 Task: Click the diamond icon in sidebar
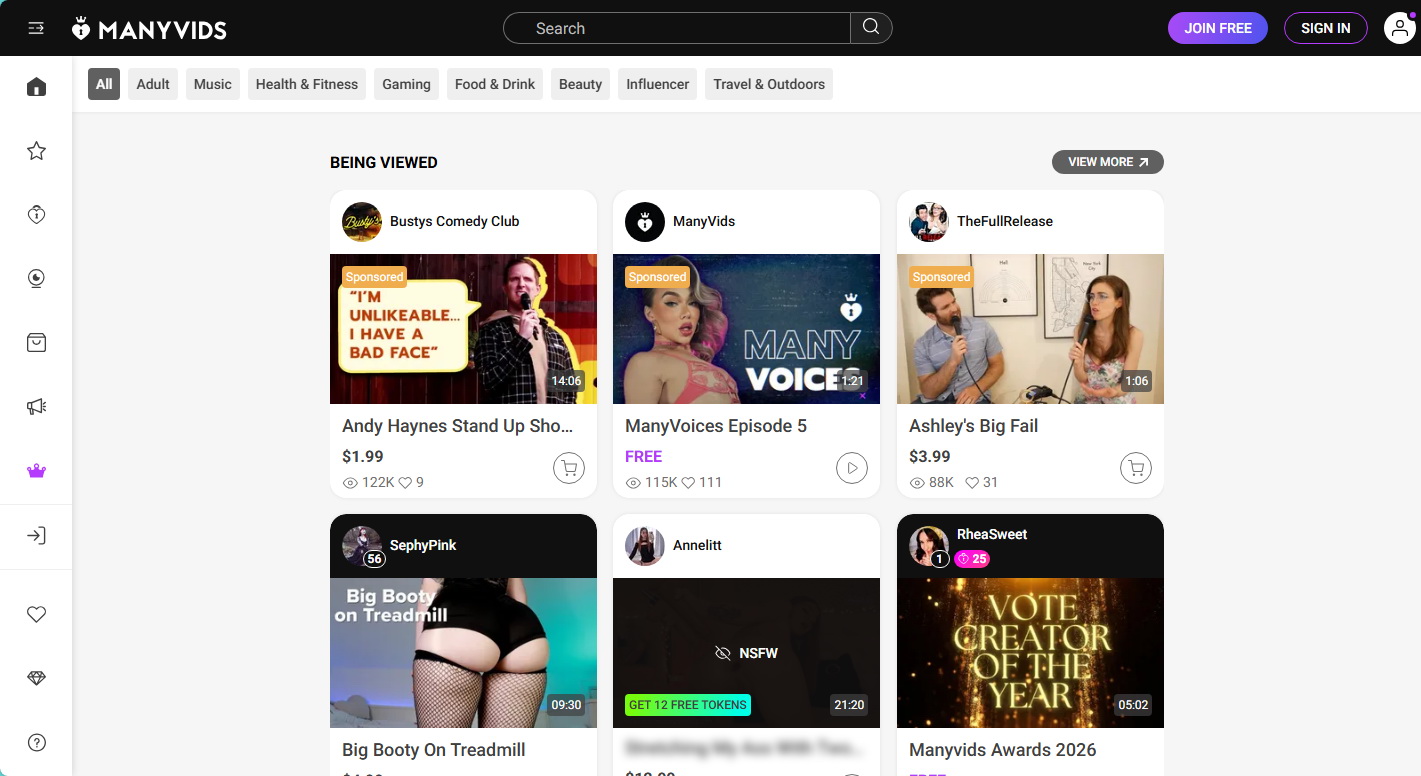tap(36, 678)
